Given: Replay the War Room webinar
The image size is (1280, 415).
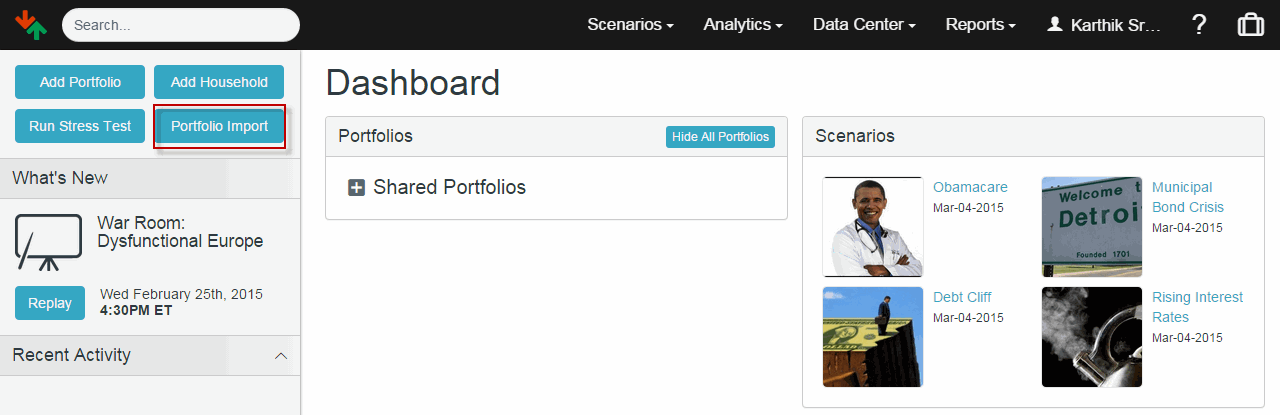Looking at the screenshot, I should (x=50, y=303).
